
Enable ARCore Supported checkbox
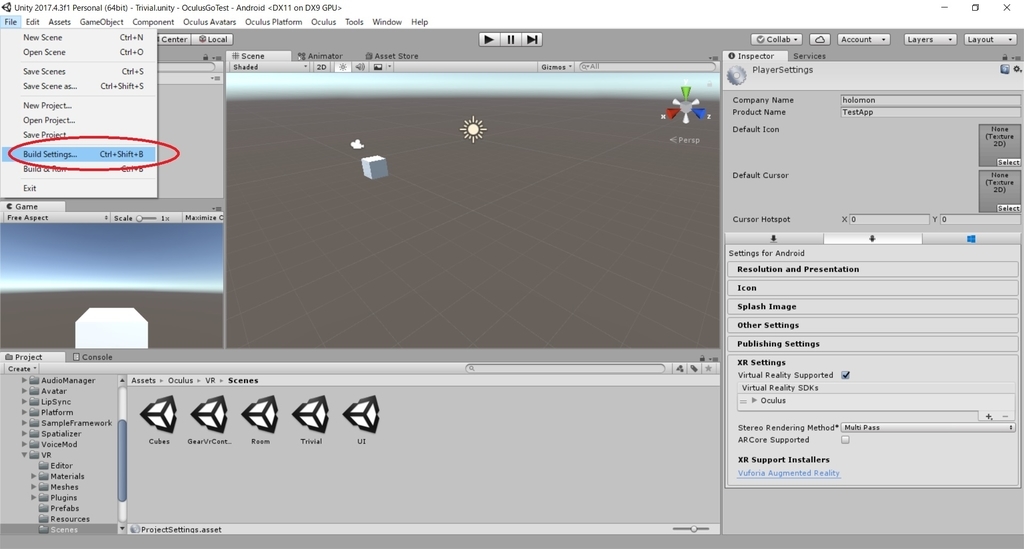click(x=846, y=440)
